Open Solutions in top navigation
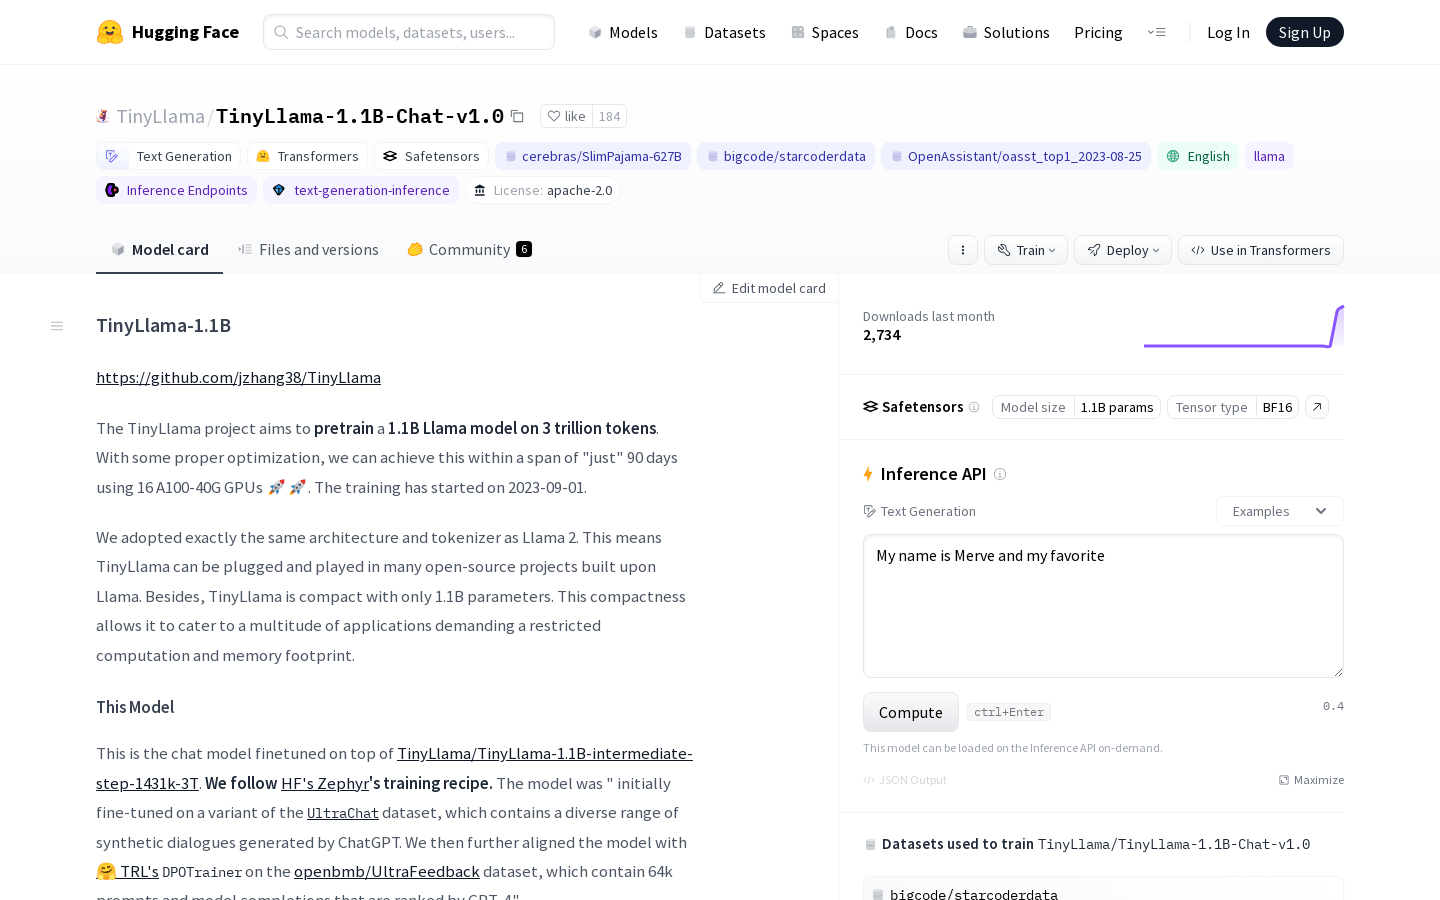This screenshot has height=900, width=1440. pos(1006,32)
